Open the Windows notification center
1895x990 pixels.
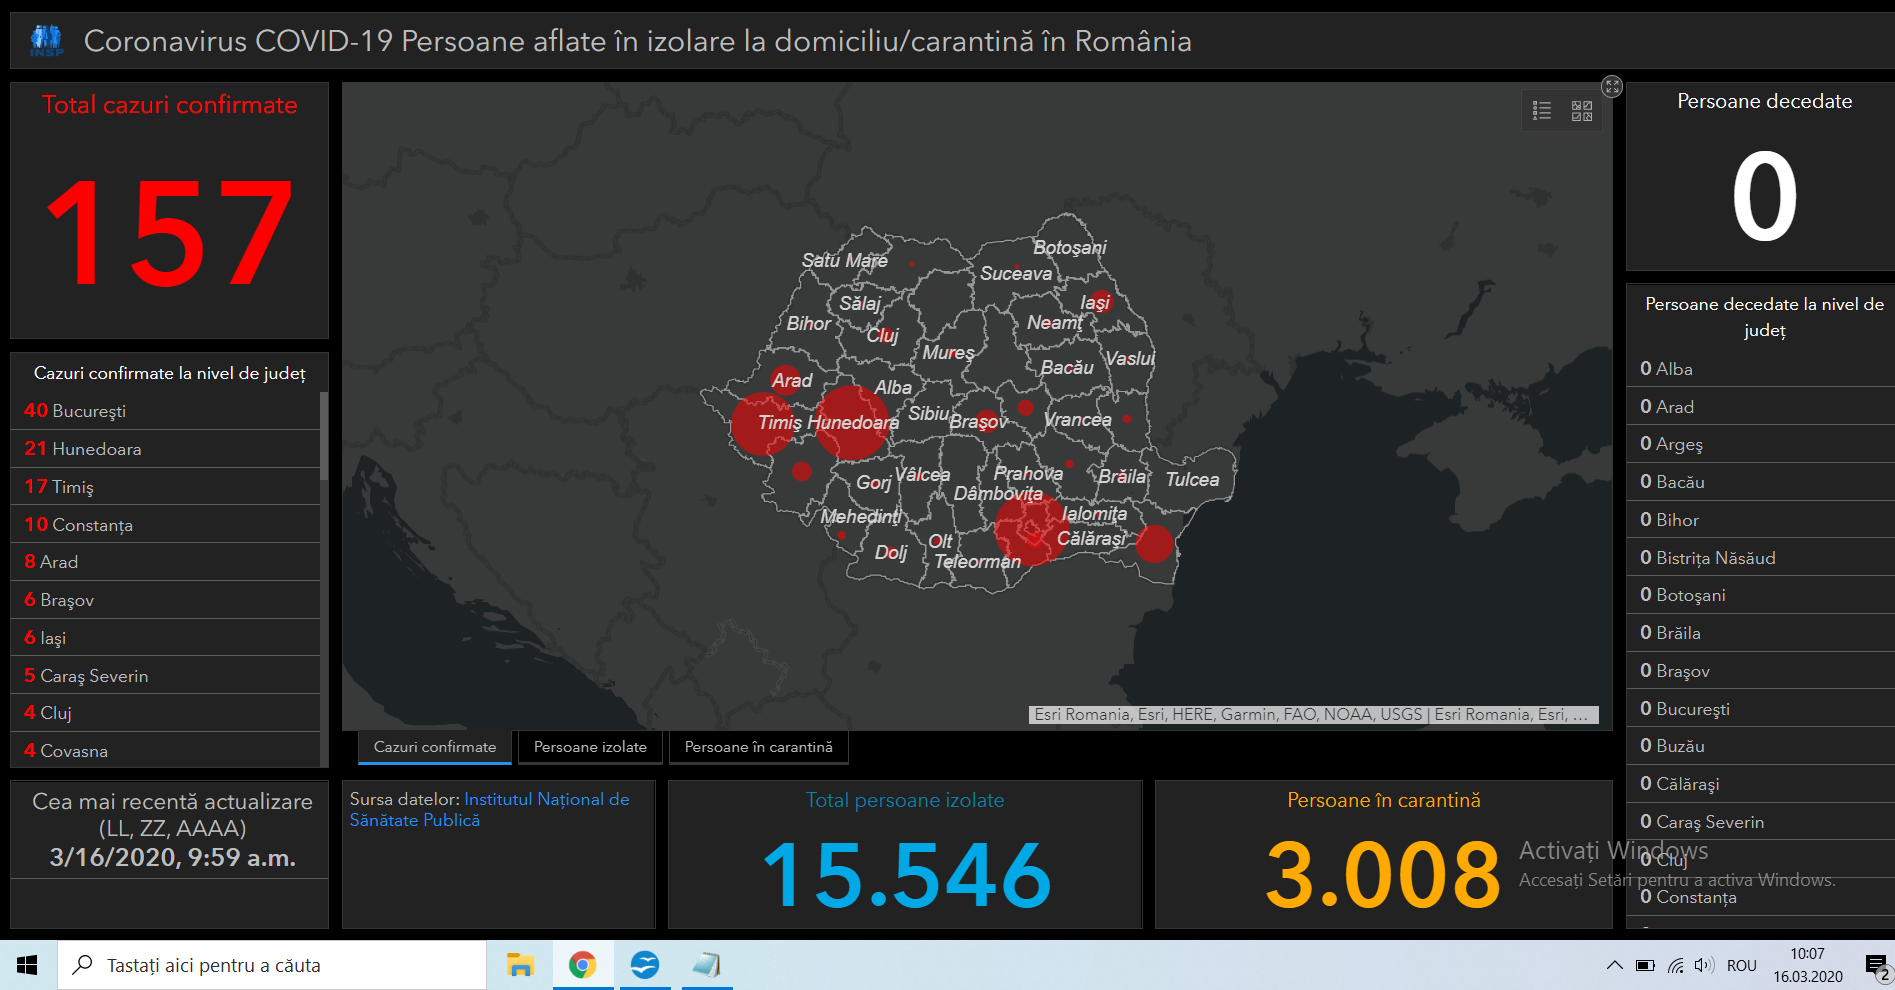(1876, 965)
